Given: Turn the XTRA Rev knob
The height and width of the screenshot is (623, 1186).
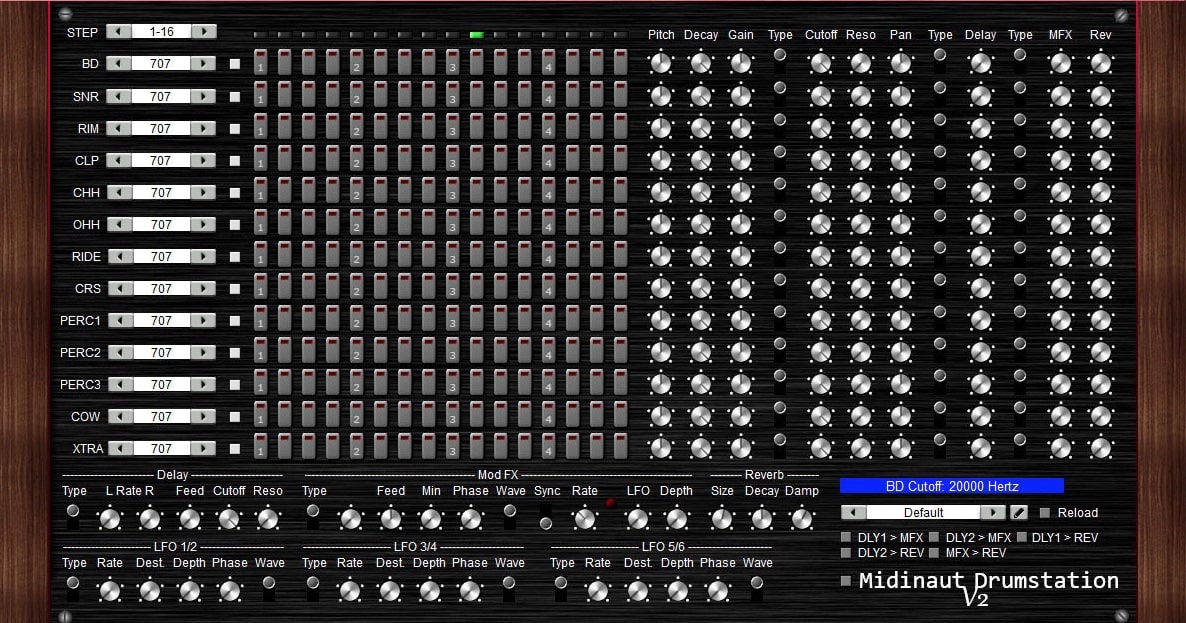Looking at the screenshot, I should (1100, 448).
